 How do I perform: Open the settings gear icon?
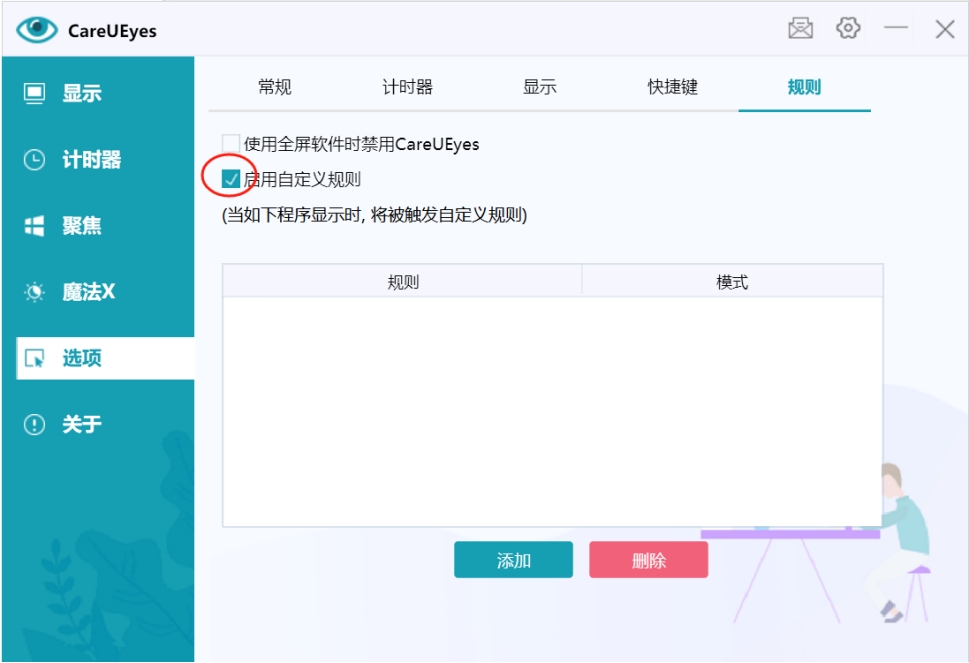[847, 29]
